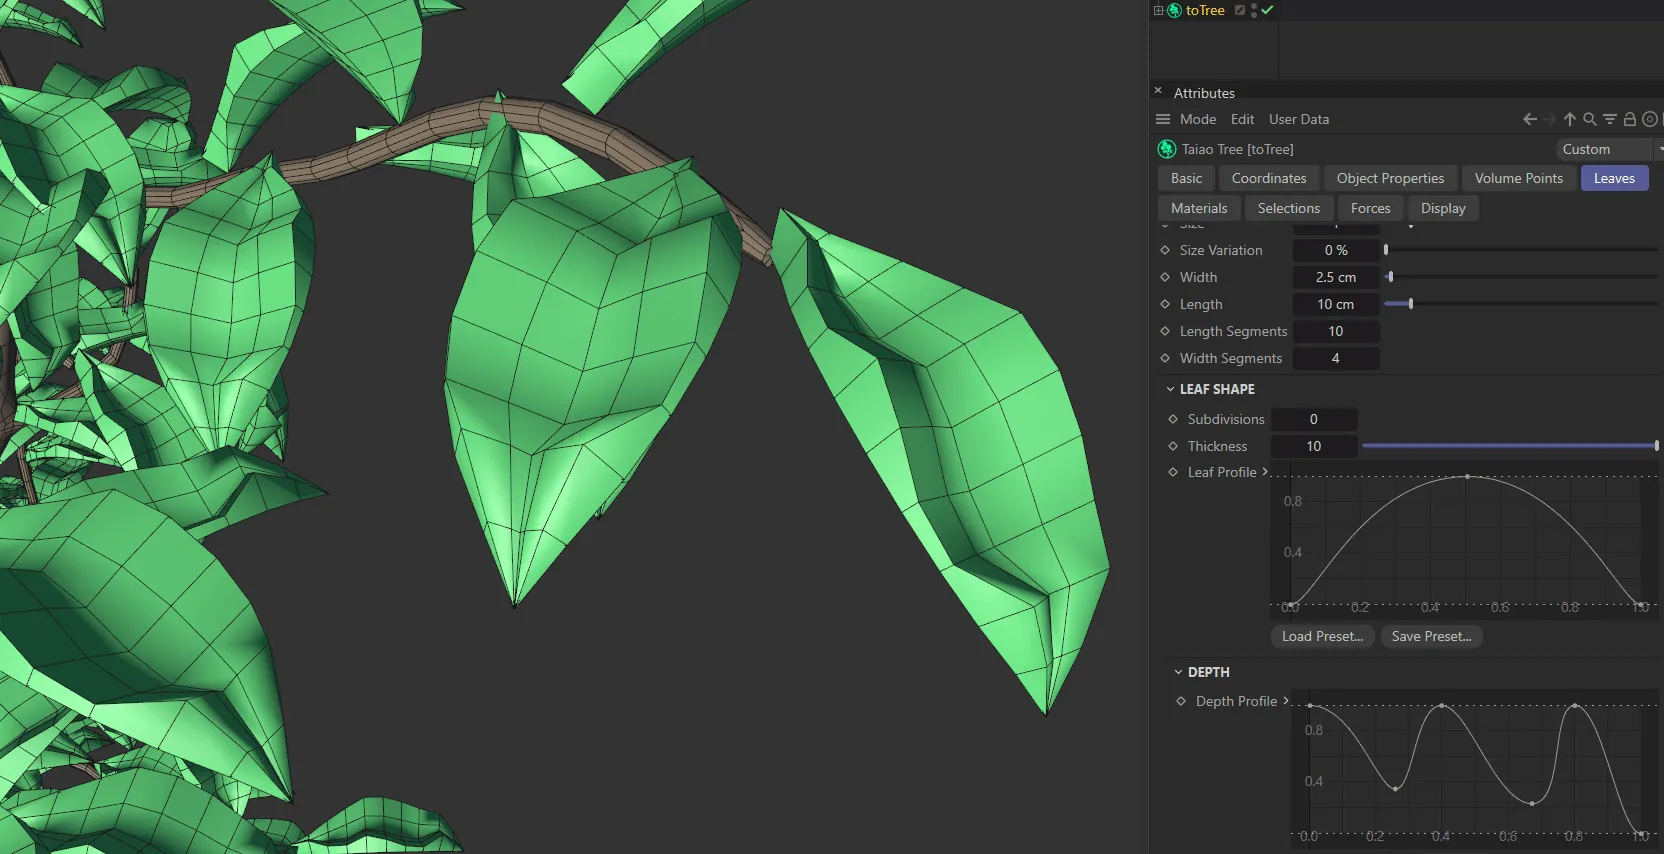The height and width of the screenshot is (854, 1664).
Task: Toggle the Thickness keyframe diamond
Action: point(1173,446)
